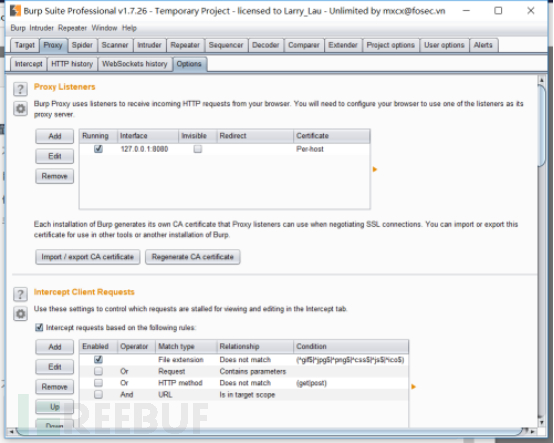Click vertical scrollbar up arrow
Viewport: 554px width, 443px height.
pyautogui.click(x=541, y=80)
